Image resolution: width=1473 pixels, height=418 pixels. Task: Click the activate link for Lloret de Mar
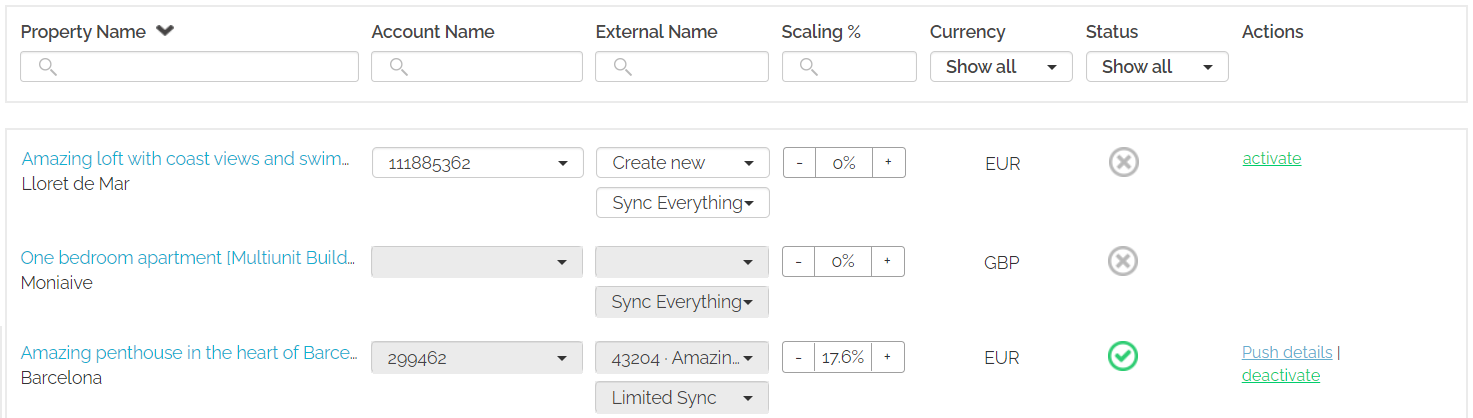tap(1271, 158)
